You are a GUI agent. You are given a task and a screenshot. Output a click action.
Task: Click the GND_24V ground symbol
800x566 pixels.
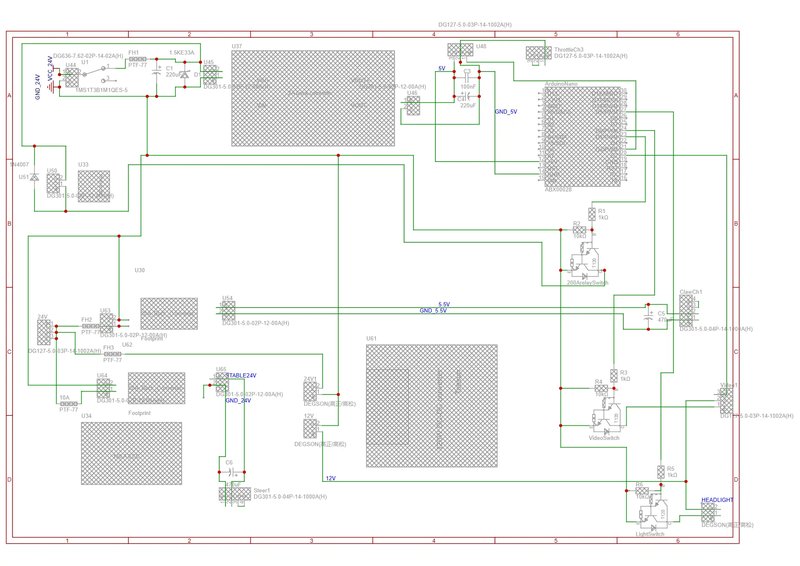pos(51,89)
